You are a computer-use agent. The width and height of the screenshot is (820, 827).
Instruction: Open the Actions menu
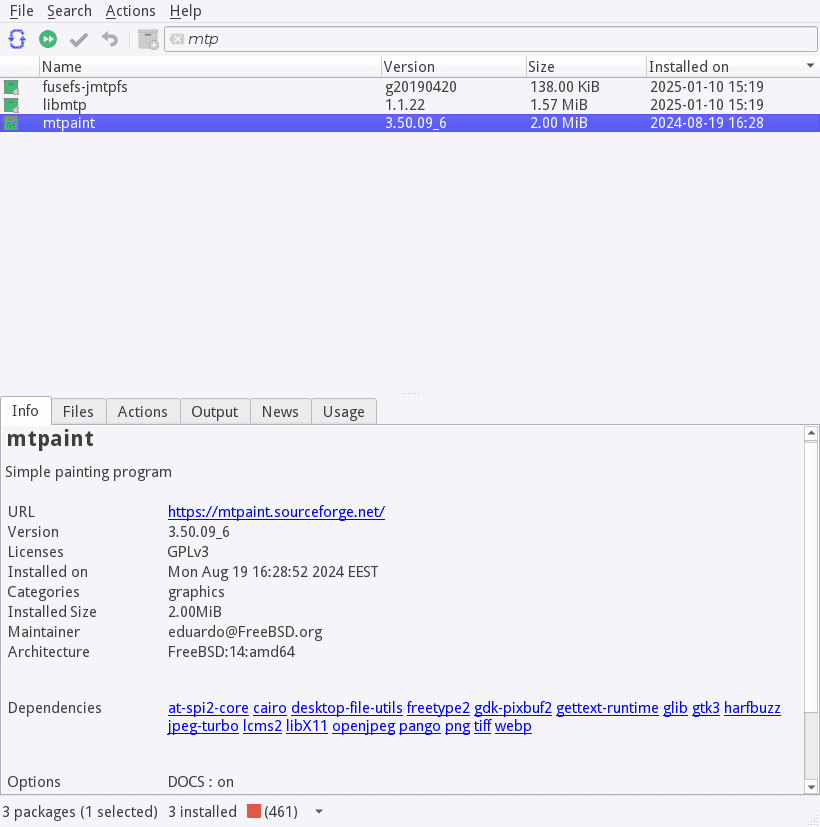(x=130, y=11)
